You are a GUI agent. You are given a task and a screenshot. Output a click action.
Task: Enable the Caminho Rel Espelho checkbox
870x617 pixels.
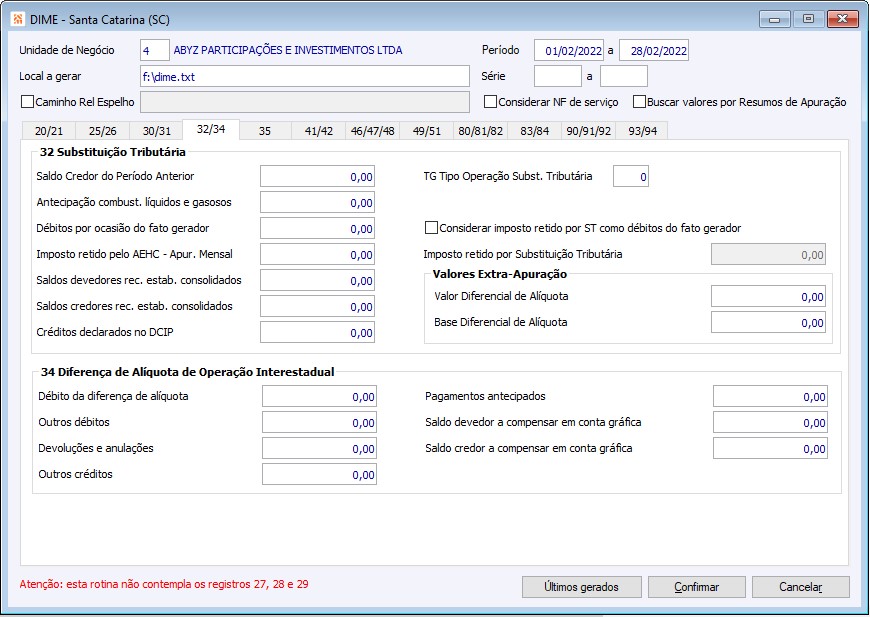[x=27, y=102]
